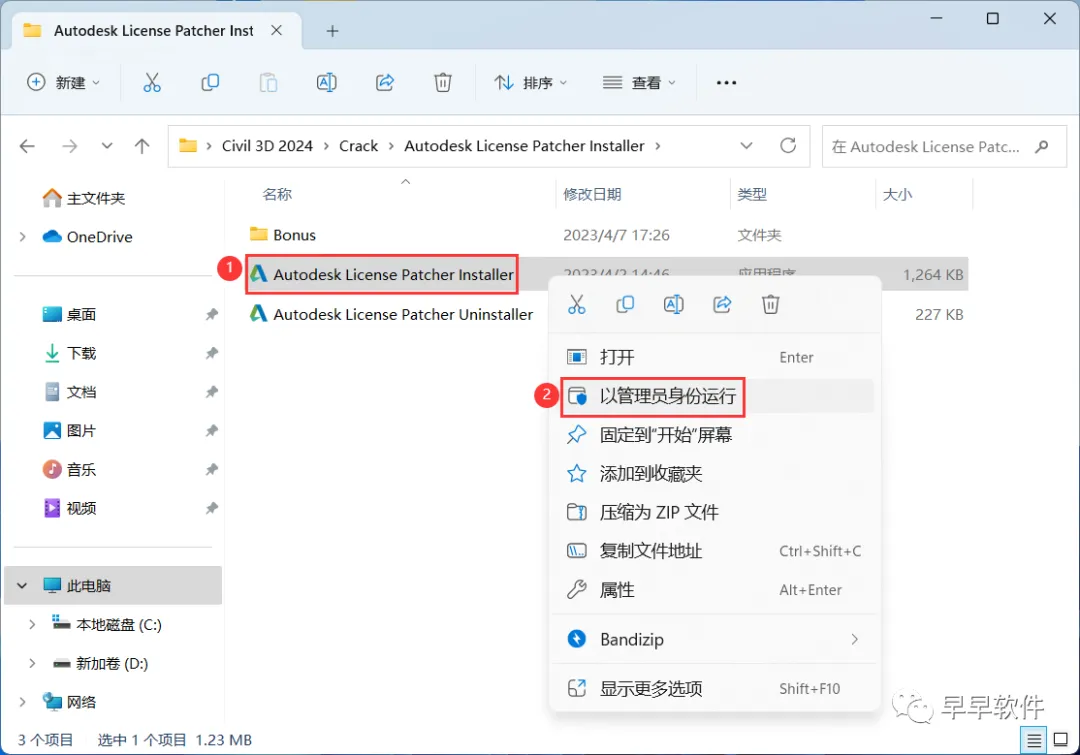Open the recent locations dropdown chevron
The height and width of the screenshot is (755, 1080).
107,146
